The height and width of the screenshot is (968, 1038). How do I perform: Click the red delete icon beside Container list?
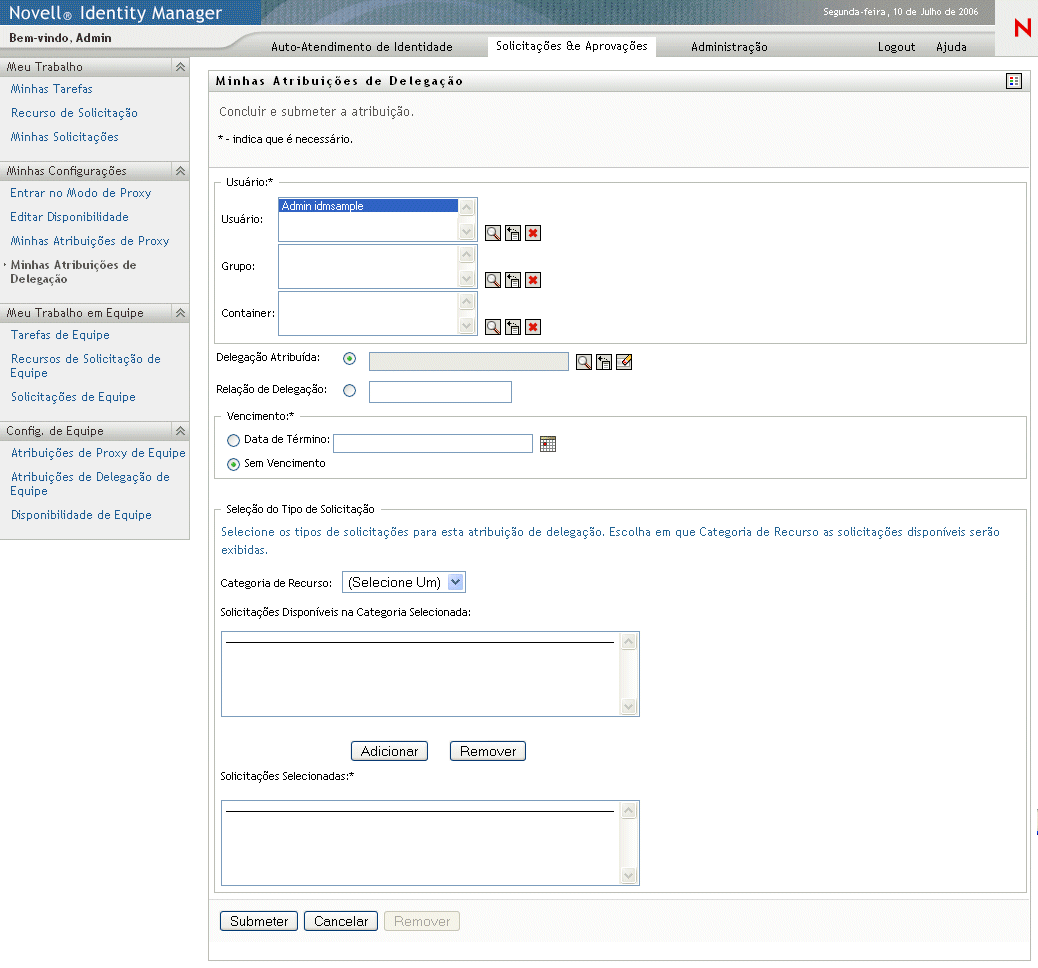click(x=533, y=327)
